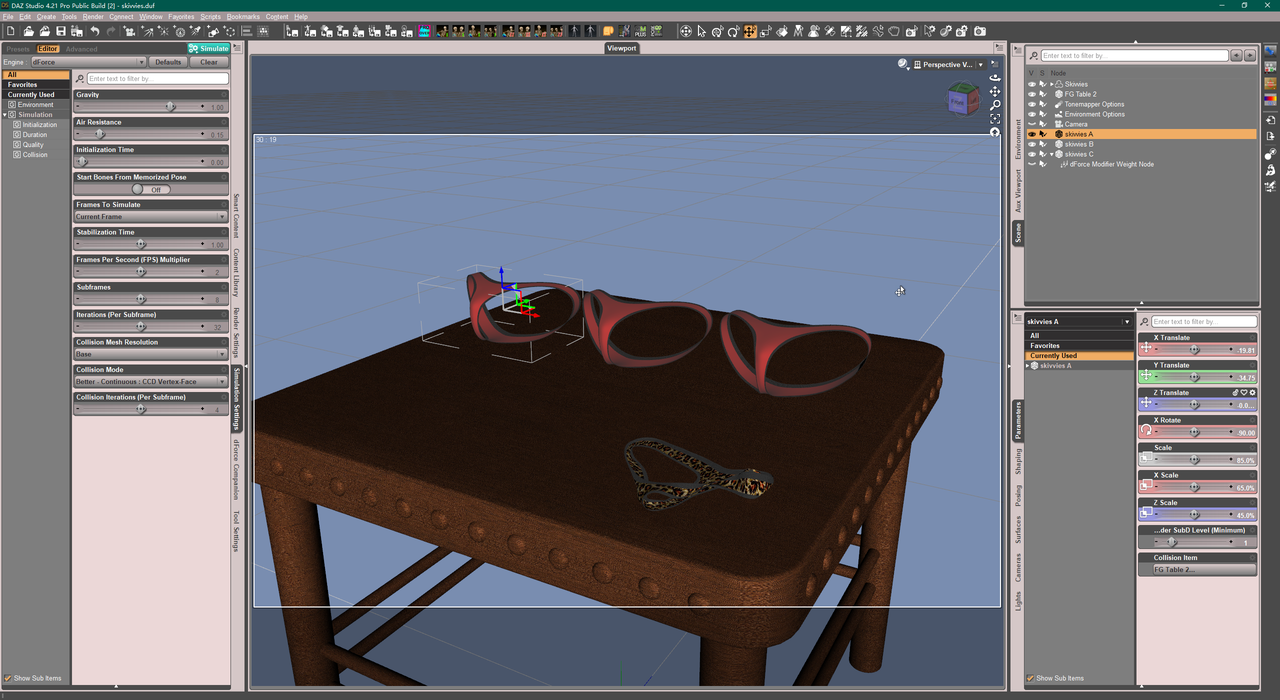Open the Render menu
Screen dimensions: 1280x700
(x=93, y=17)
